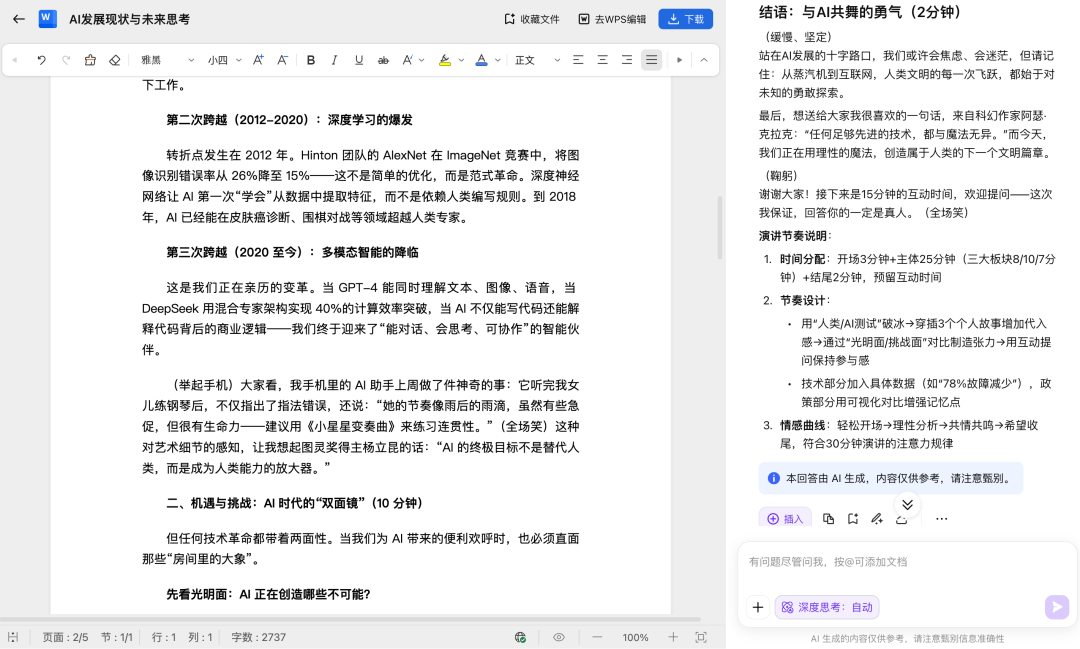
Task: Apply the blue font color
Action: pos(481,60)
